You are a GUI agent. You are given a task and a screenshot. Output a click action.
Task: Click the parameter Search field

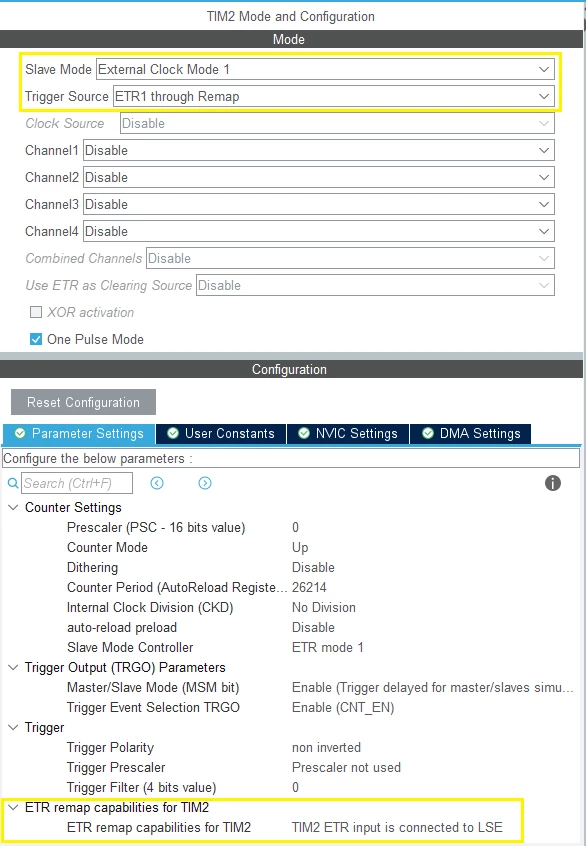point(77,483)
